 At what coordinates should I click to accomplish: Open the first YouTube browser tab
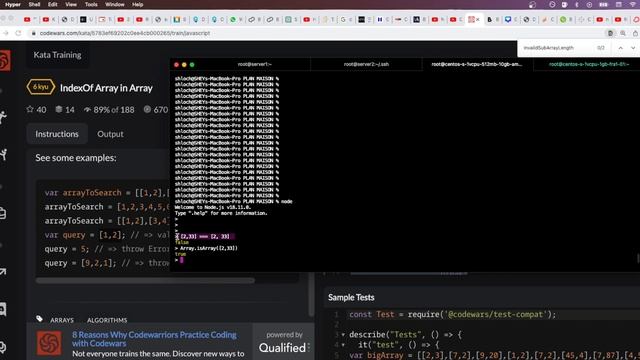coord(27,19)
